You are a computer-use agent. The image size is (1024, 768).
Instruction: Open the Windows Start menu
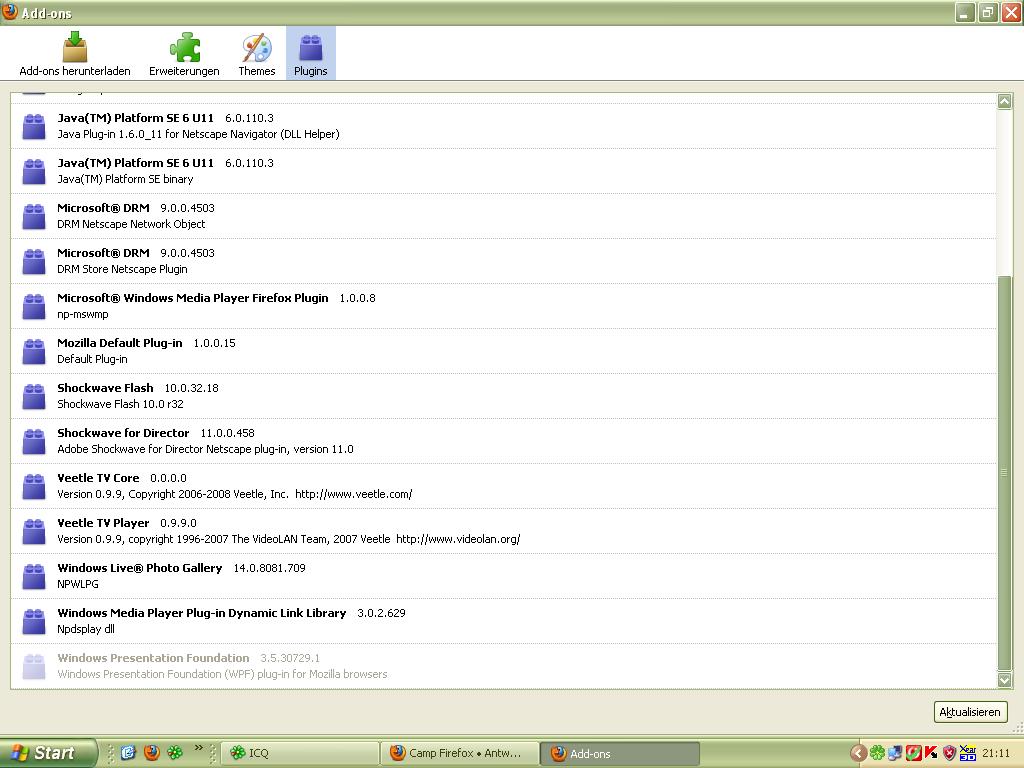tap(47, 753)
